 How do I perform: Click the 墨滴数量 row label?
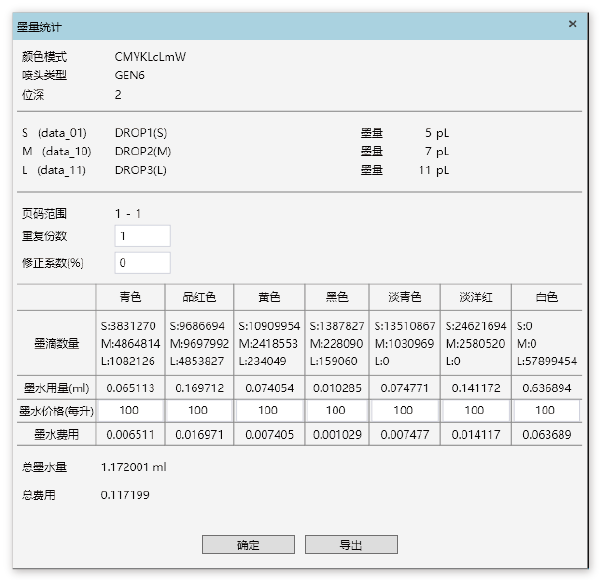[x=56, y=343]
